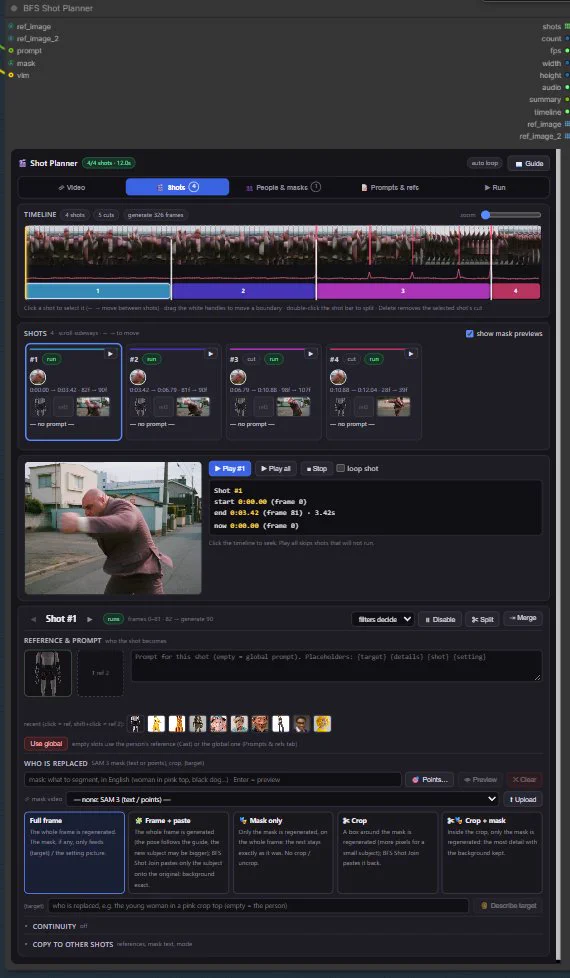Screen dimensions: 570x978
Task: Play shot #4 from its card play icon
Action: [x=410, y=354]
